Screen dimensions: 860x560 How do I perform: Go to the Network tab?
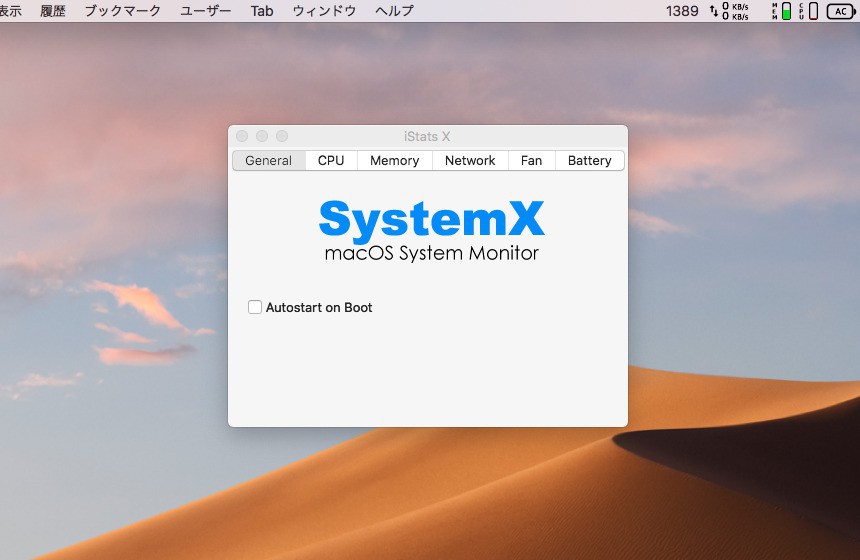tap(470, 161)
